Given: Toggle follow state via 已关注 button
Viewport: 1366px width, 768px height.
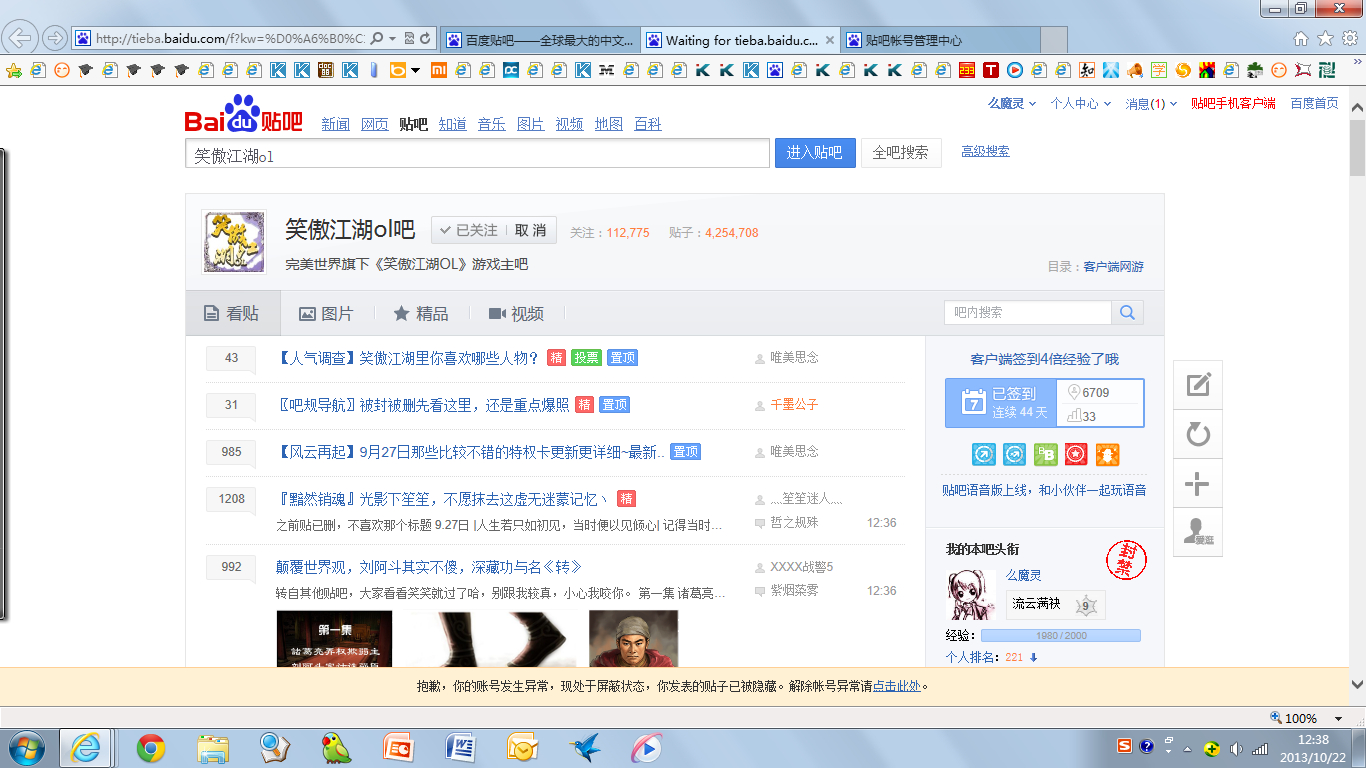Looking at the screenshot, I should click(469, 231).
